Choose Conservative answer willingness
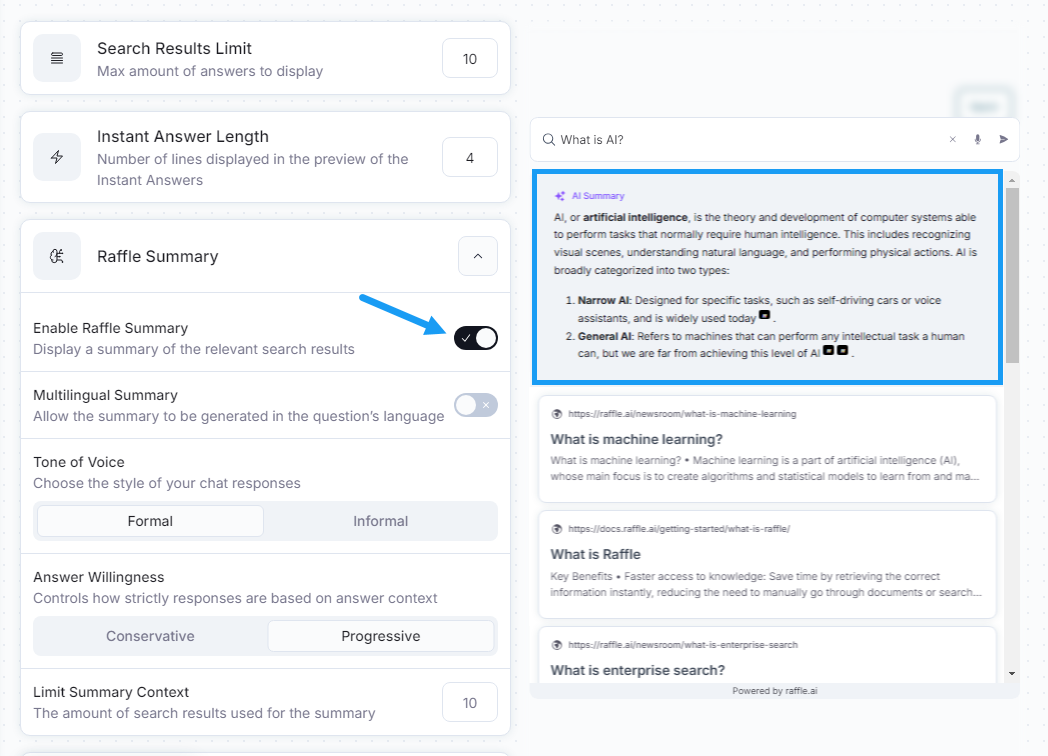1048x756 pixels. click(150, 636)
